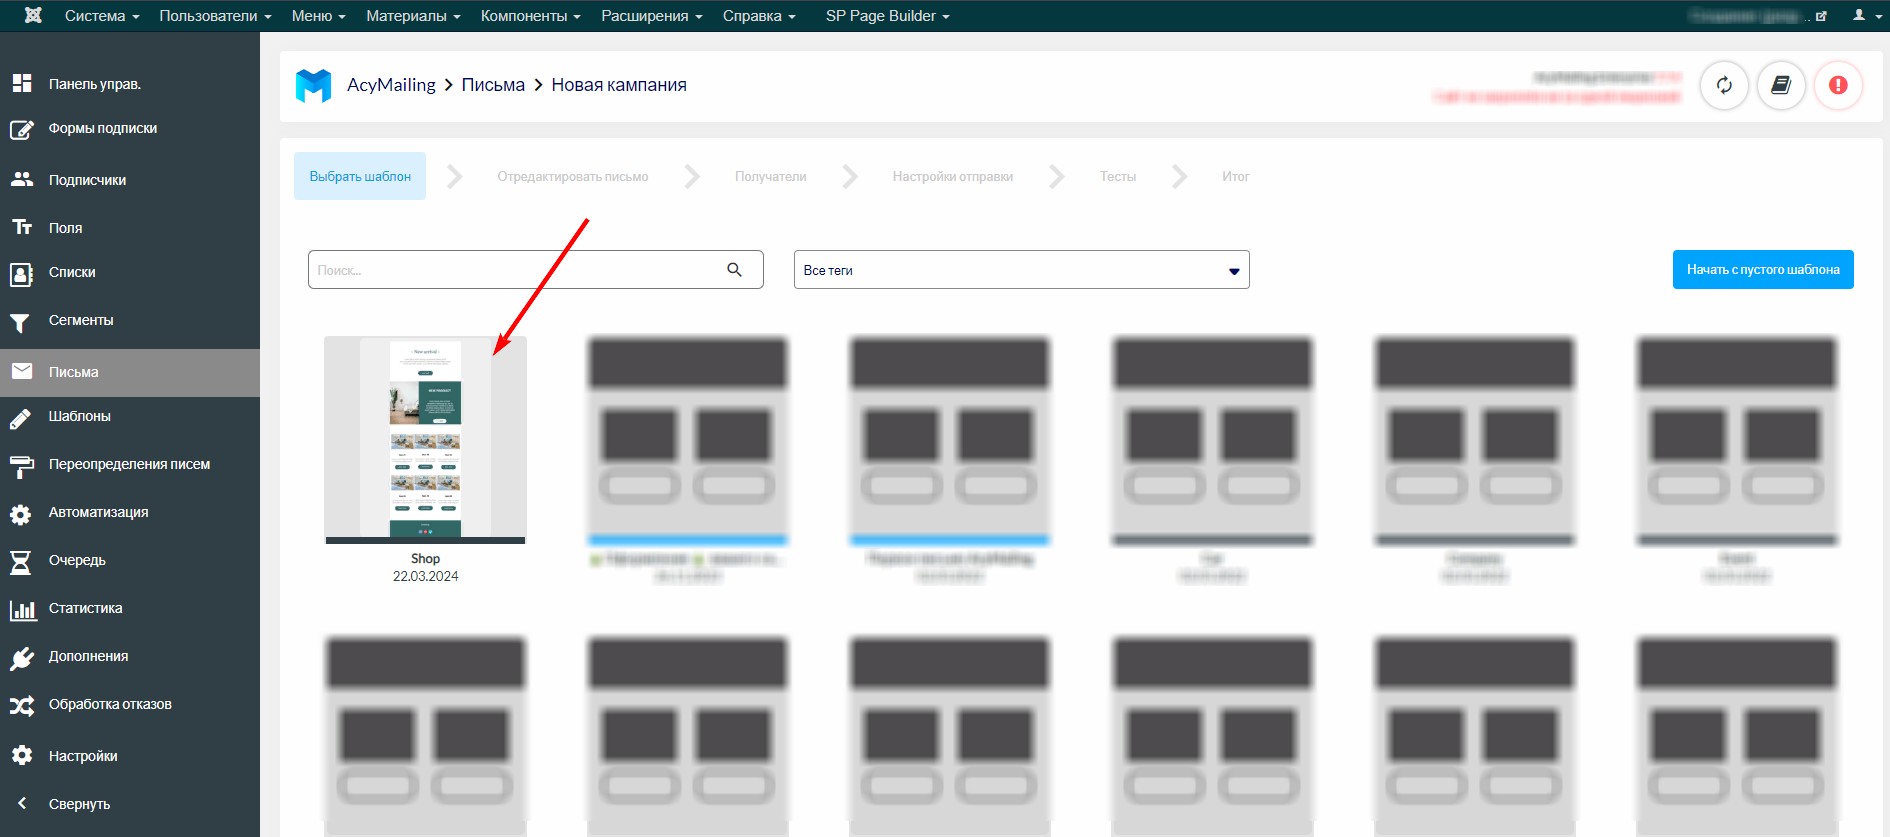Click the Письма breadcrumb link

(493, 85)
